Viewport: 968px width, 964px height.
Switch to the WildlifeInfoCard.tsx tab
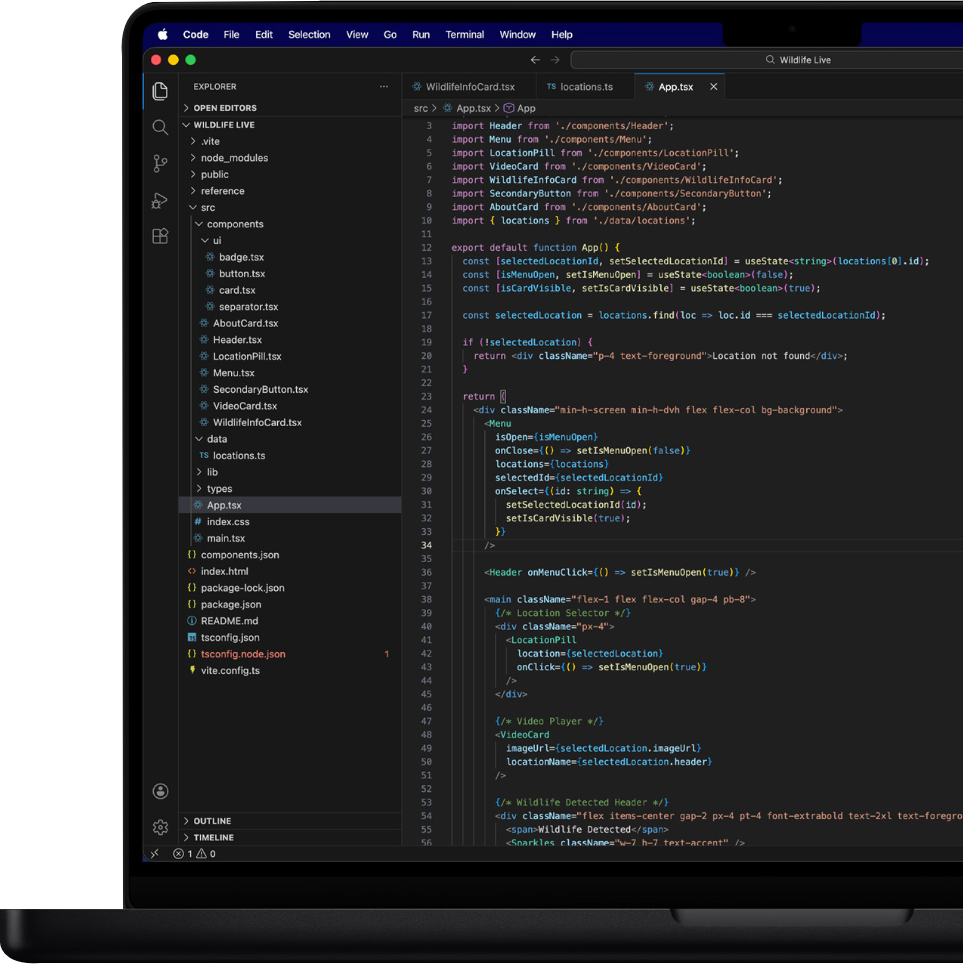pyautogui.click(x=468, y=87)
